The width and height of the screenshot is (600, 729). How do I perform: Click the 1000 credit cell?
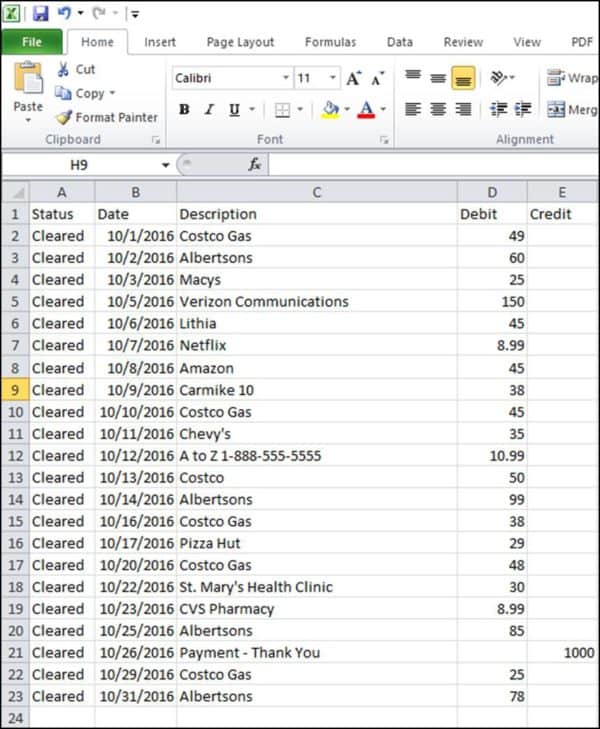[562, 653]
